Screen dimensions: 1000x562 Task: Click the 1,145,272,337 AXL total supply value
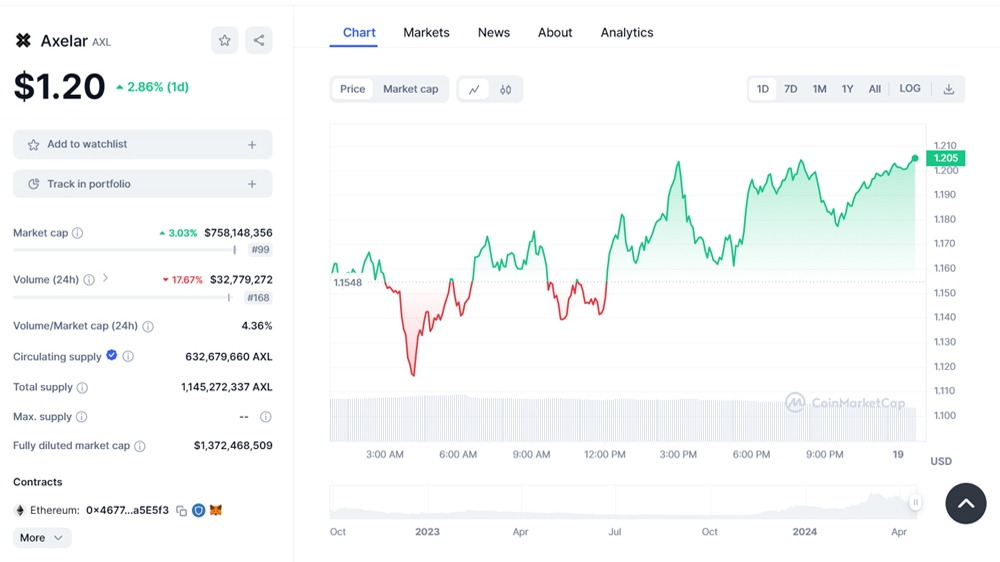point(226,387)
